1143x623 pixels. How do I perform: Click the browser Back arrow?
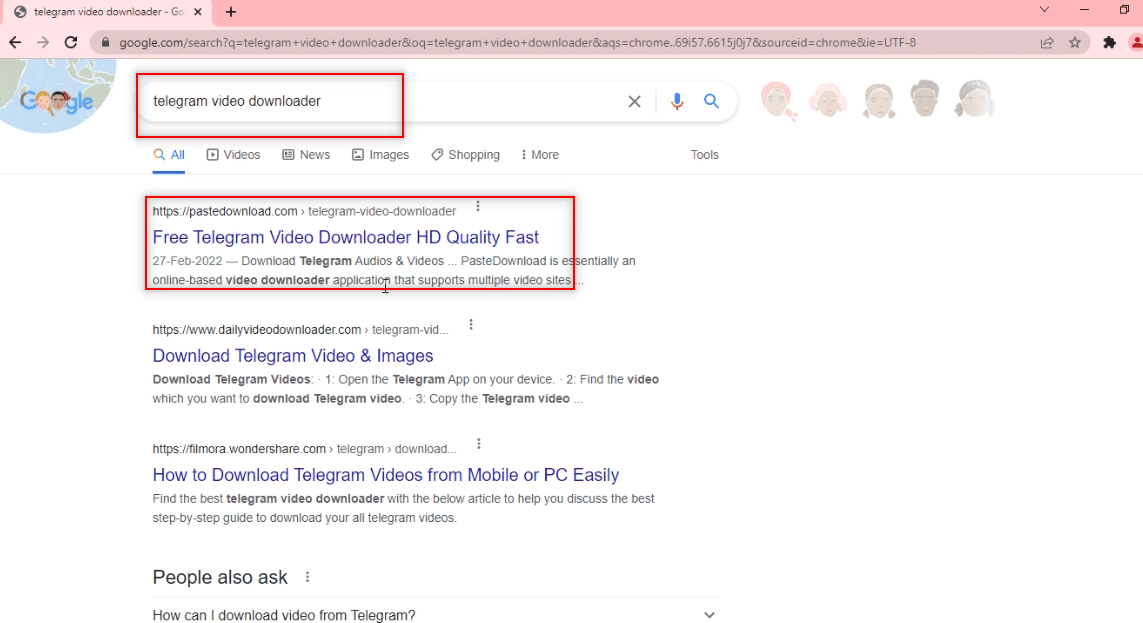coord(15,42)
